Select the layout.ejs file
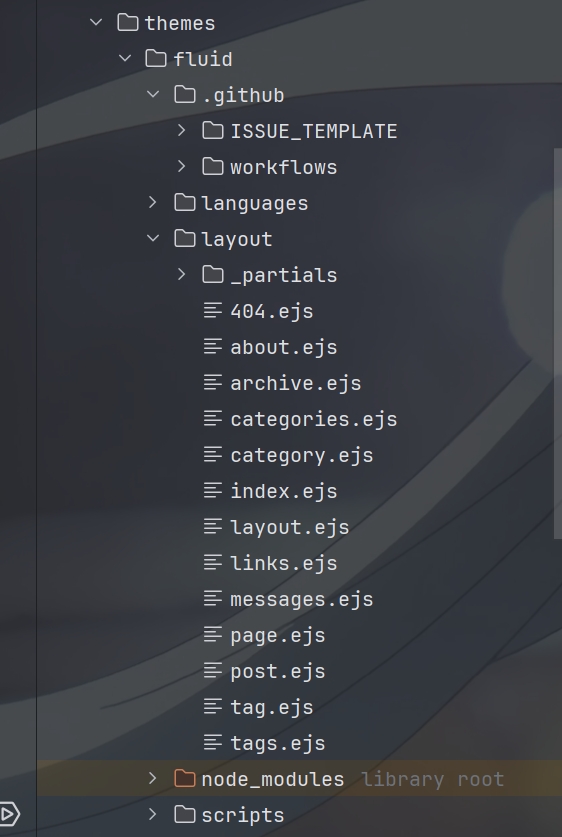 (290, 527)
